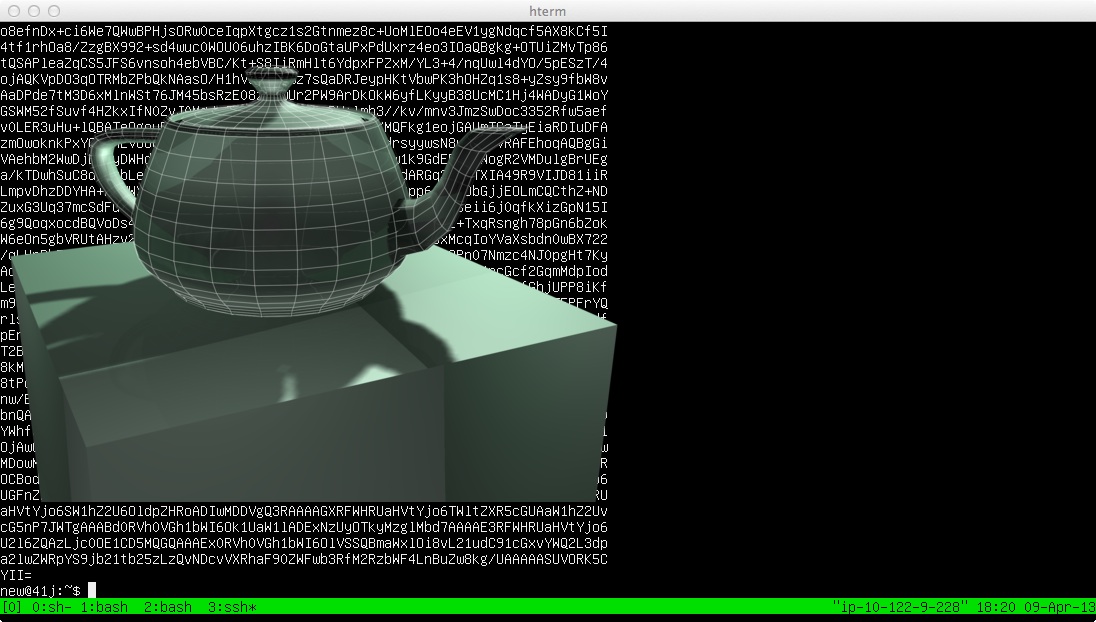Click the tmux session indicator "[0]"
The image size is (1096, 622).
pos(12,607)
